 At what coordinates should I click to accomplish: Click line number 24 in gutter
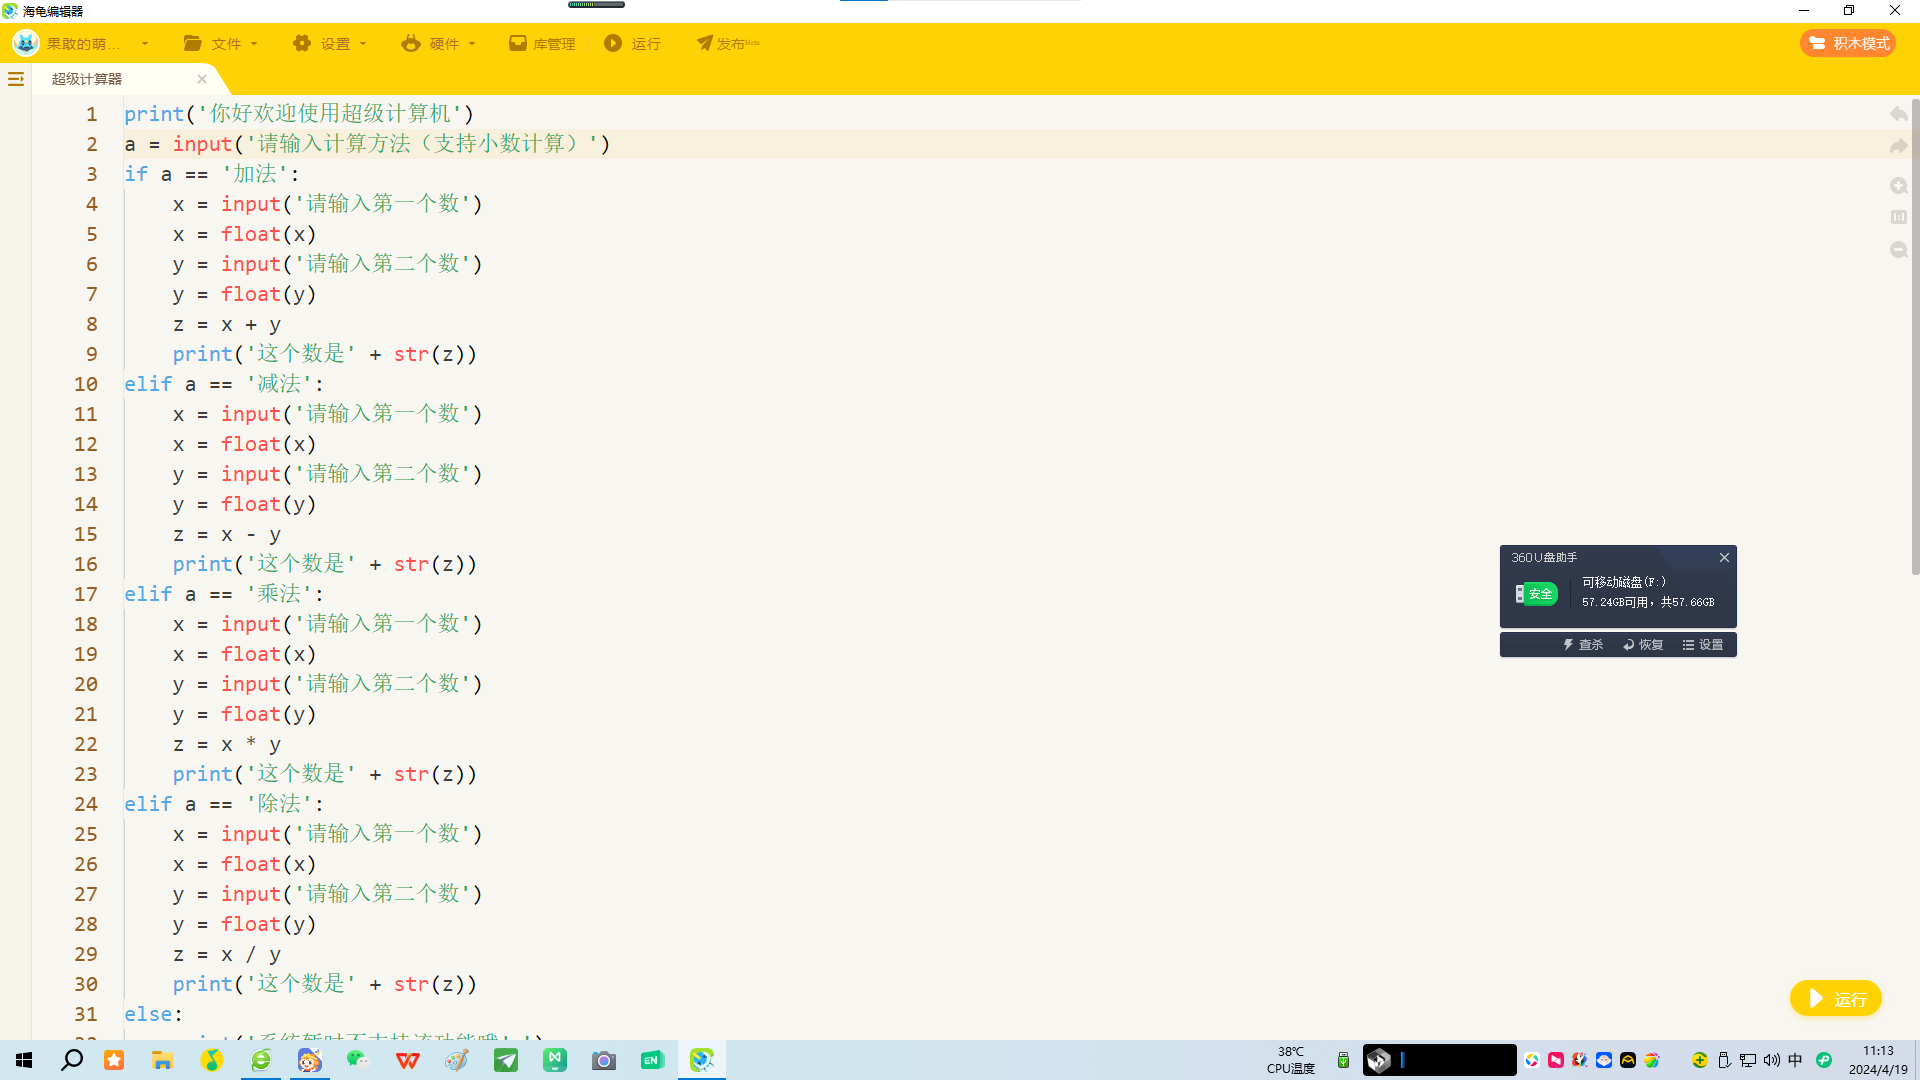click(86, 804)
